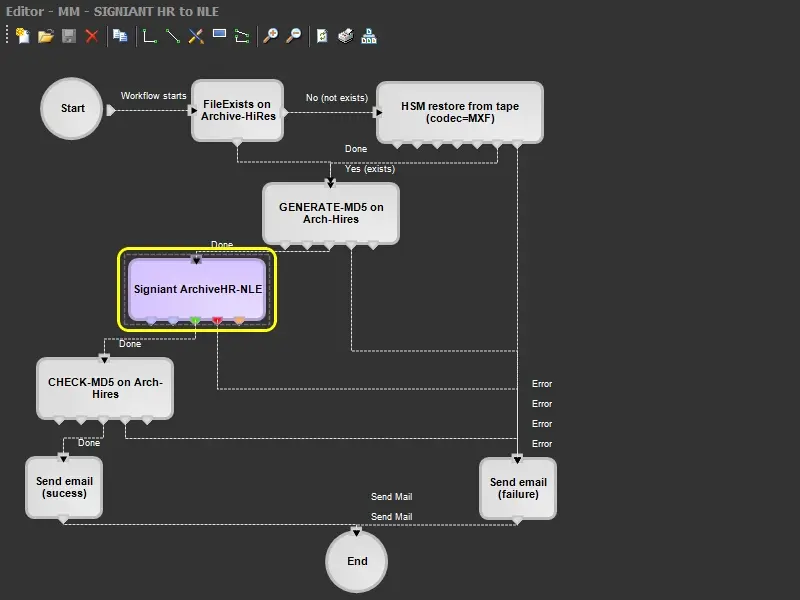800x600 pixels.
Task: Select the FileExists on Archive-HiRes node
Action: coord(238,110)
